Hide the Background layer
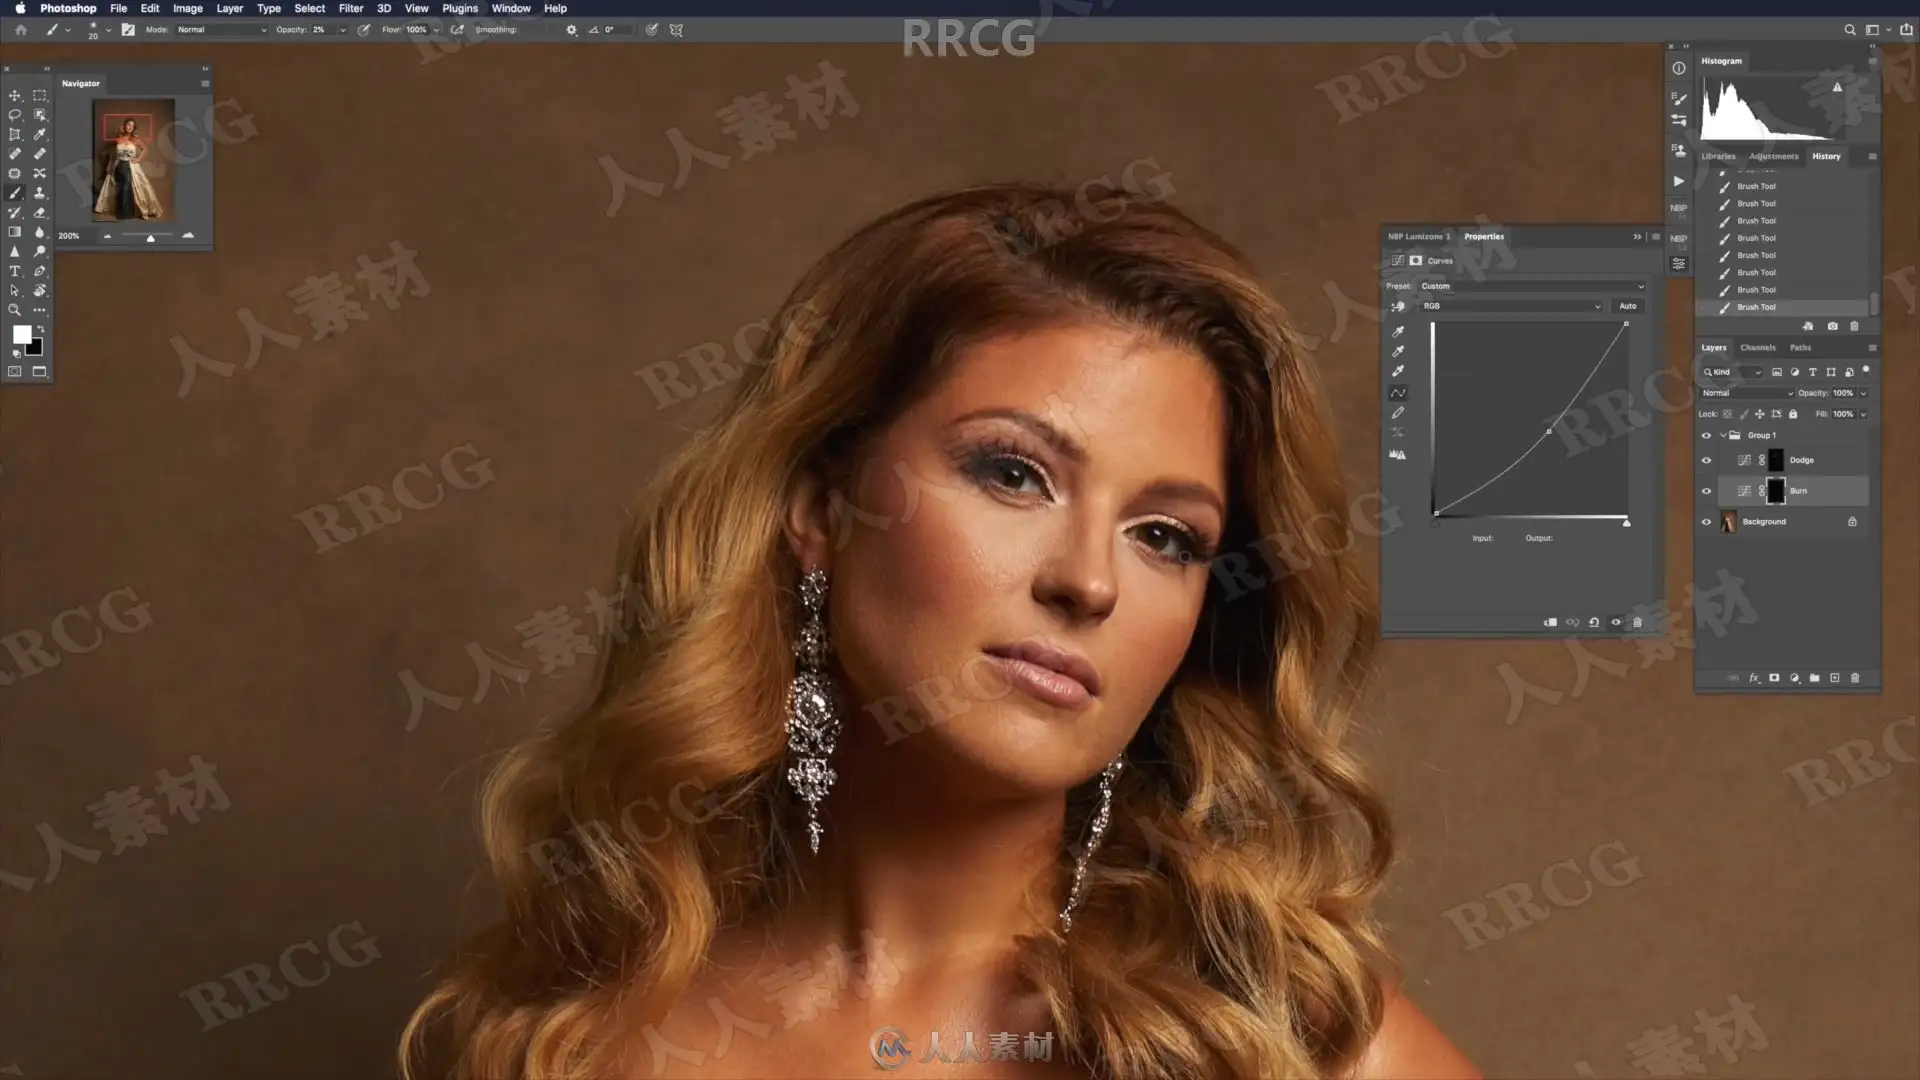The height and width of the screenshot is (1080, 1920). coord(1707,522)
